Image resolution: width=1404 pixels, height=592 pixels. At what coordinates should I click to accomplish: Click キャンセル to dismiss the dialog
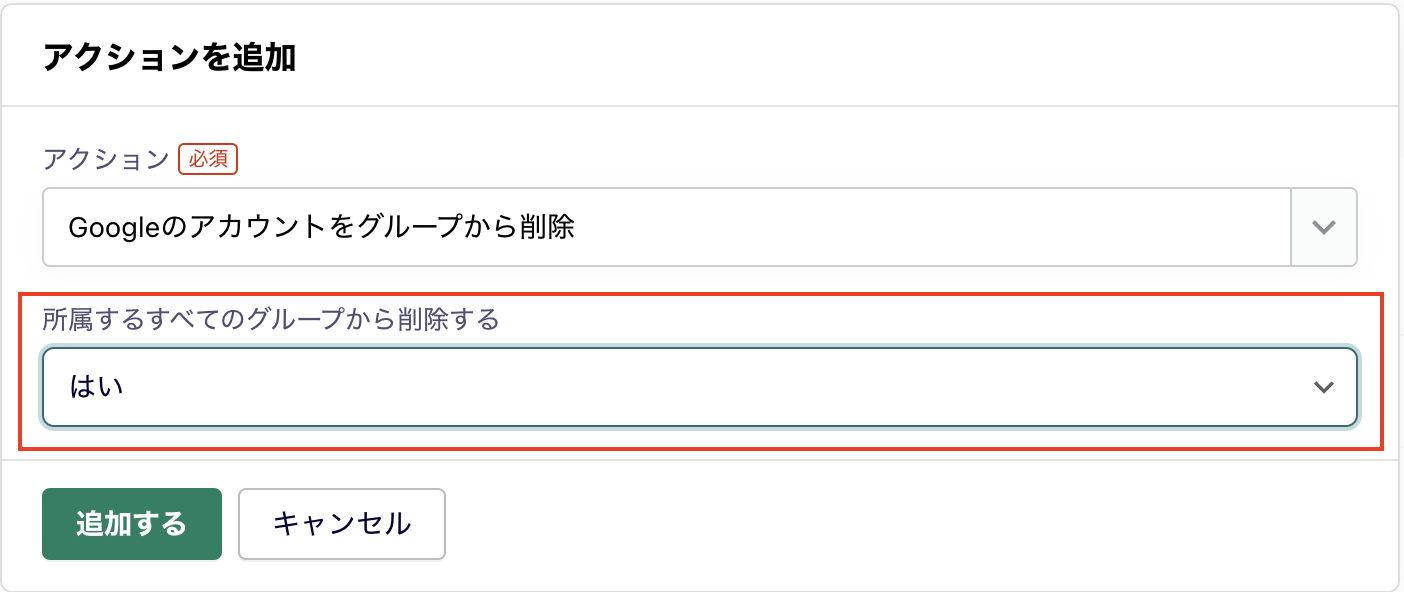tap(341, 524)
